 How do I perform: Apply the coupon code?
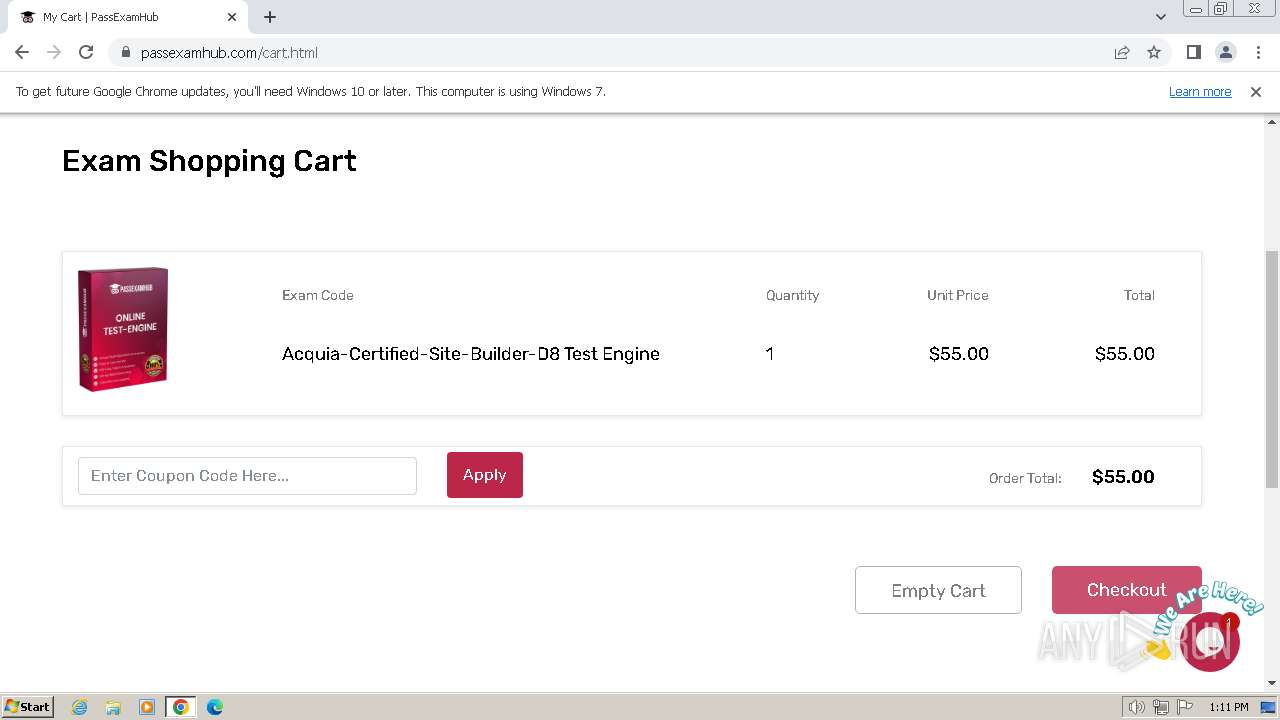484,475
